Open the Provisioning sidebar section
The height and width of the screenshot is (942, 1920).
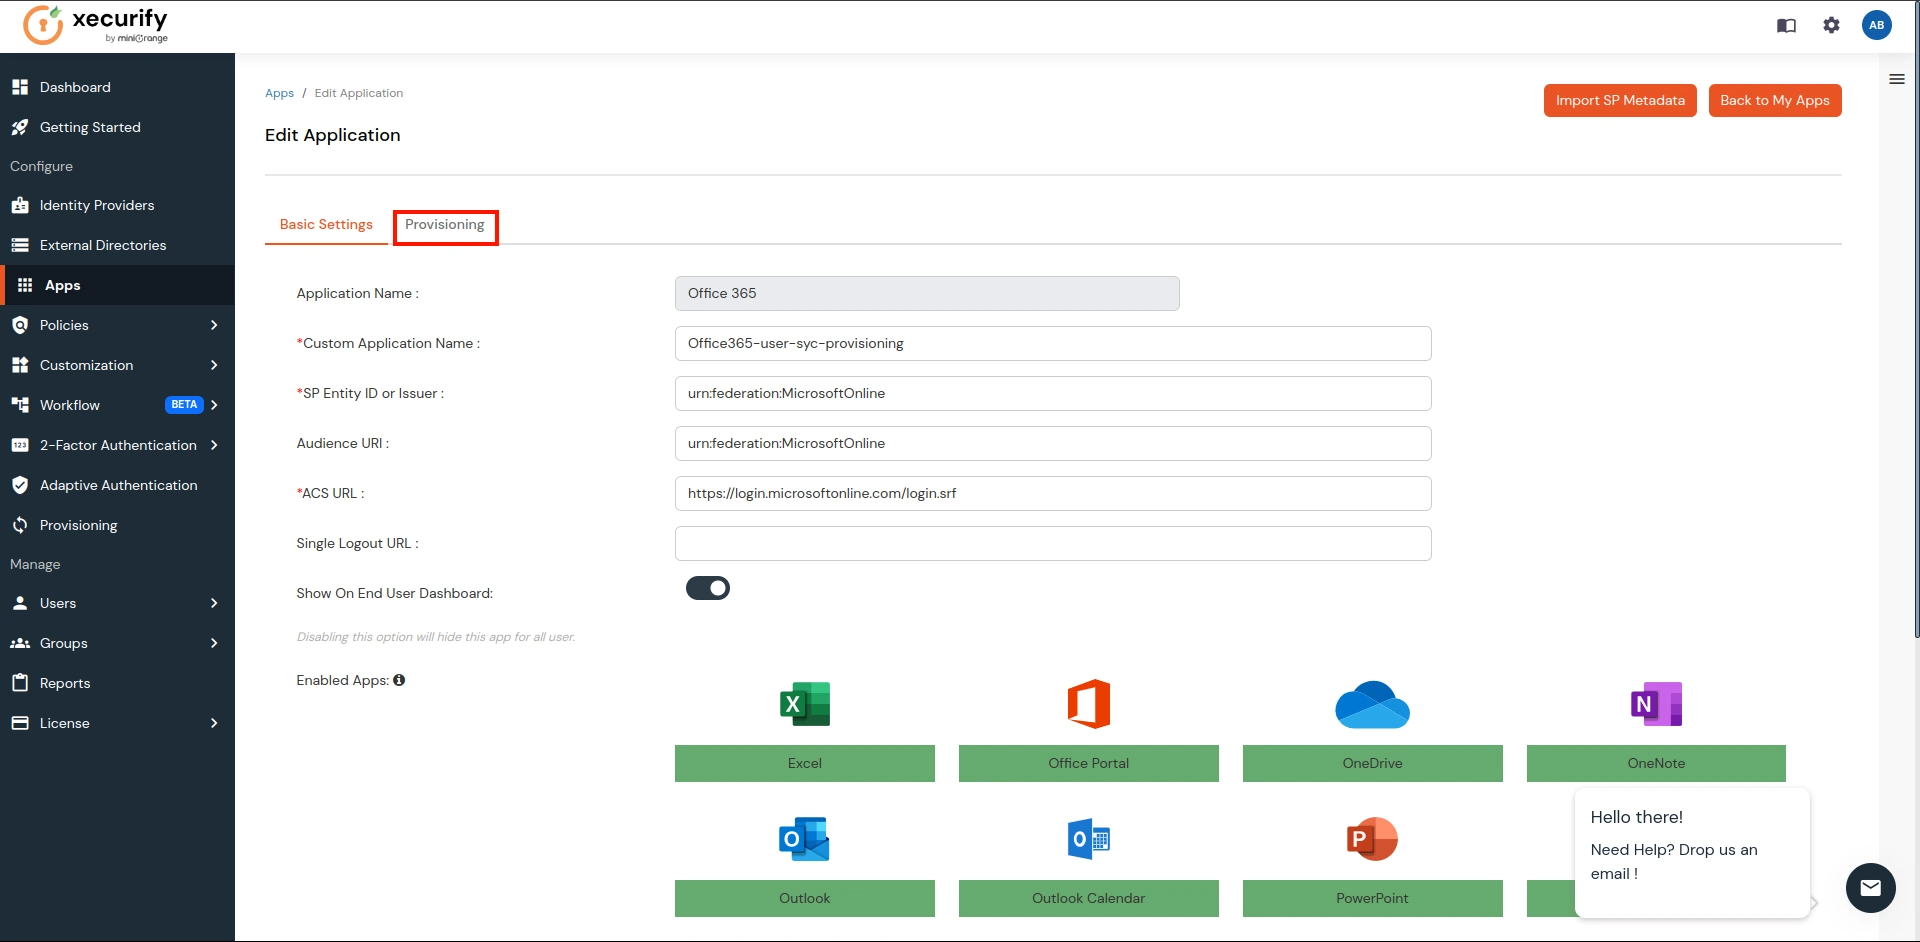77,525
